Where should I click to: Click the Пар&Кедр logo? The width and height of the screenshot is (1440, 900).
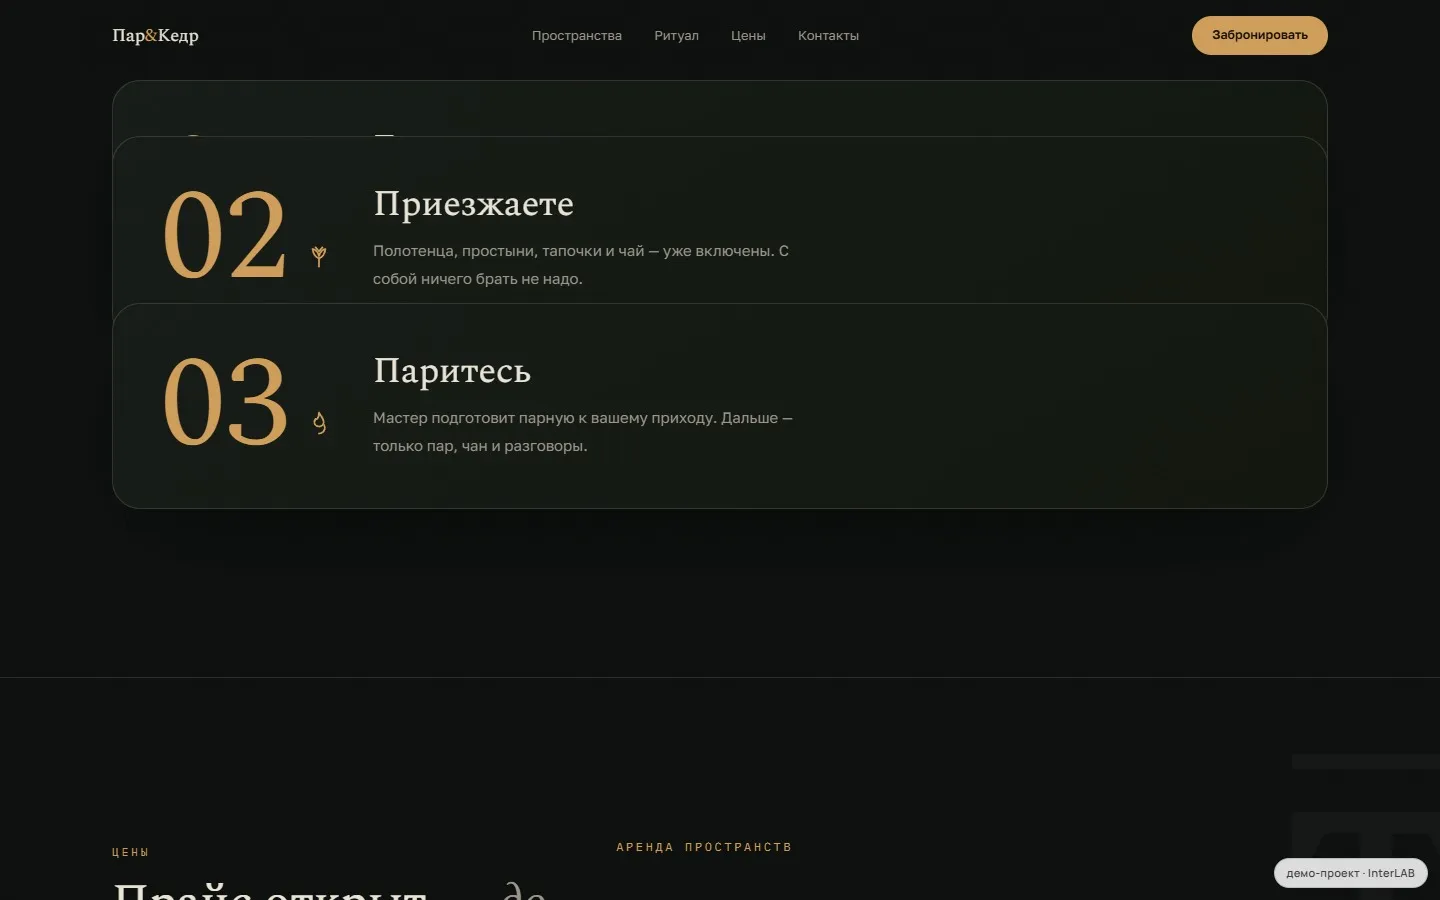point(155,36)
